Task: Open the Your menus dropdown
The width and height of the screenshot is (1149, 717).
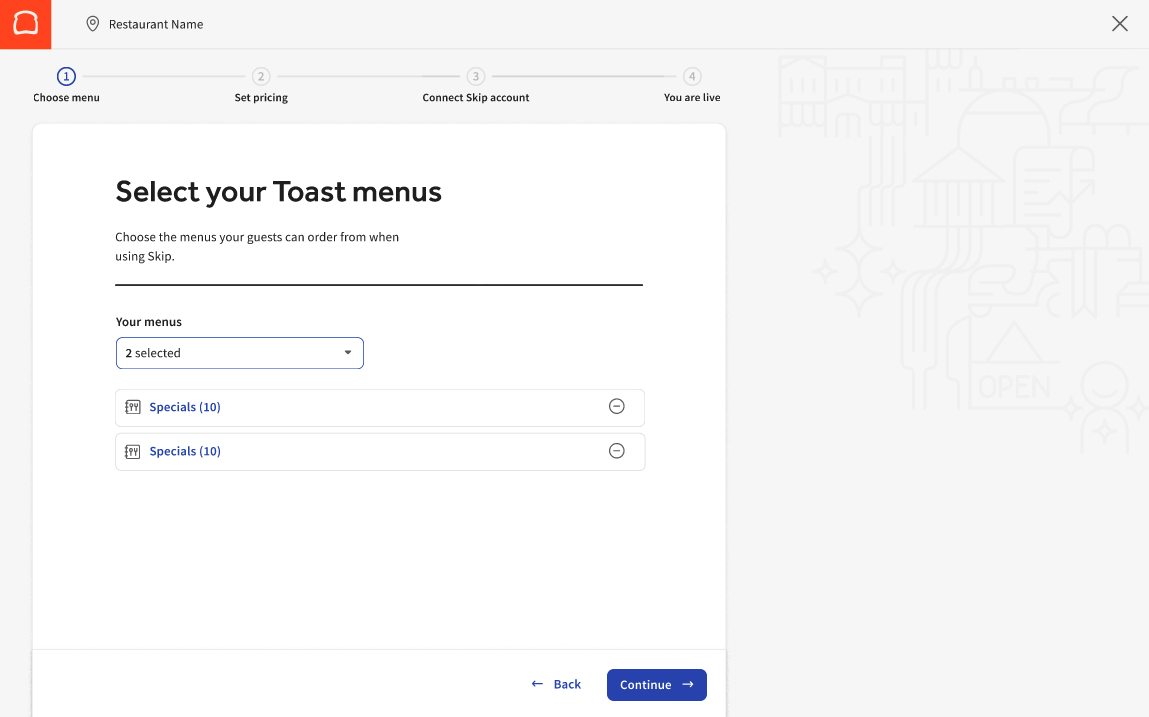Action: (x=239, y=353)
